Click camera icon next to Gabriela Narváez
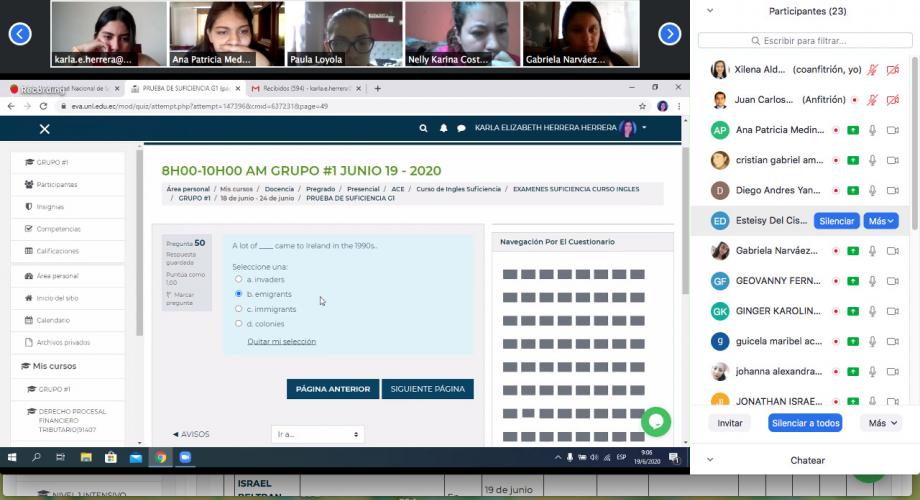920x500 pixels. [892, 251]
